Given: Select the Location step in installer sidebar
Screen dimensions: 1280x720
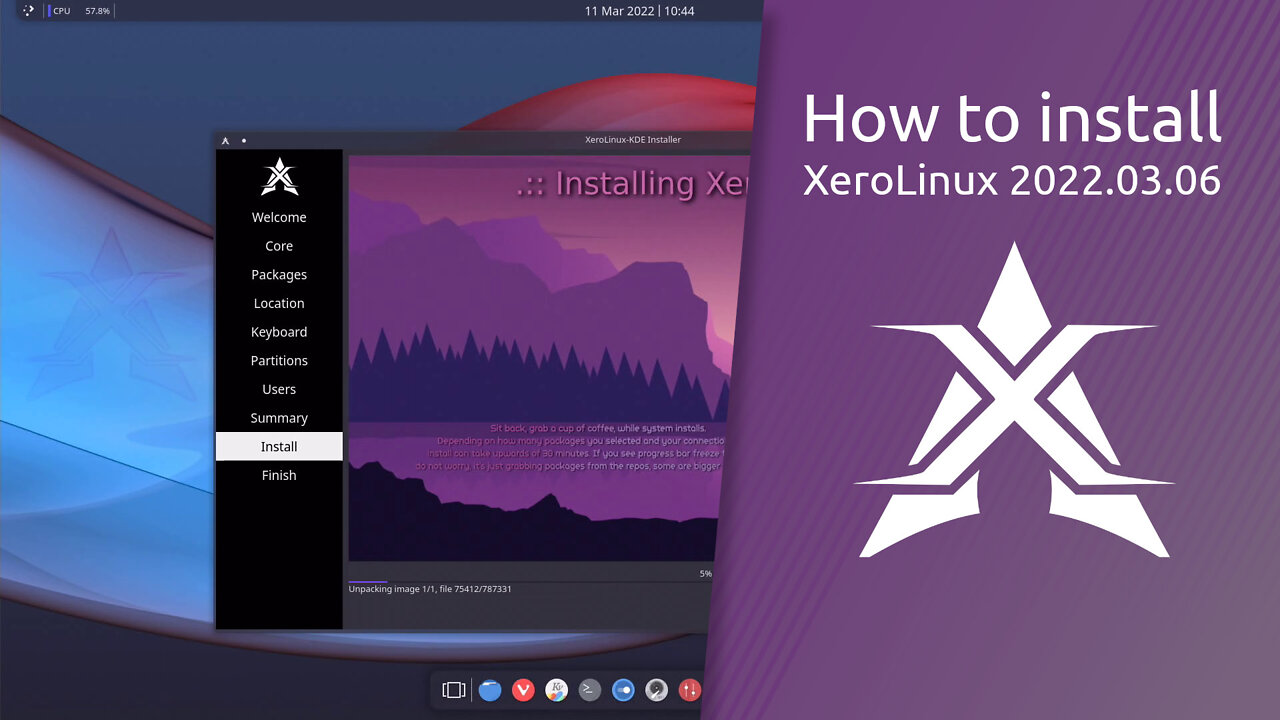Looking at the screenshot, I should [279, 303].
